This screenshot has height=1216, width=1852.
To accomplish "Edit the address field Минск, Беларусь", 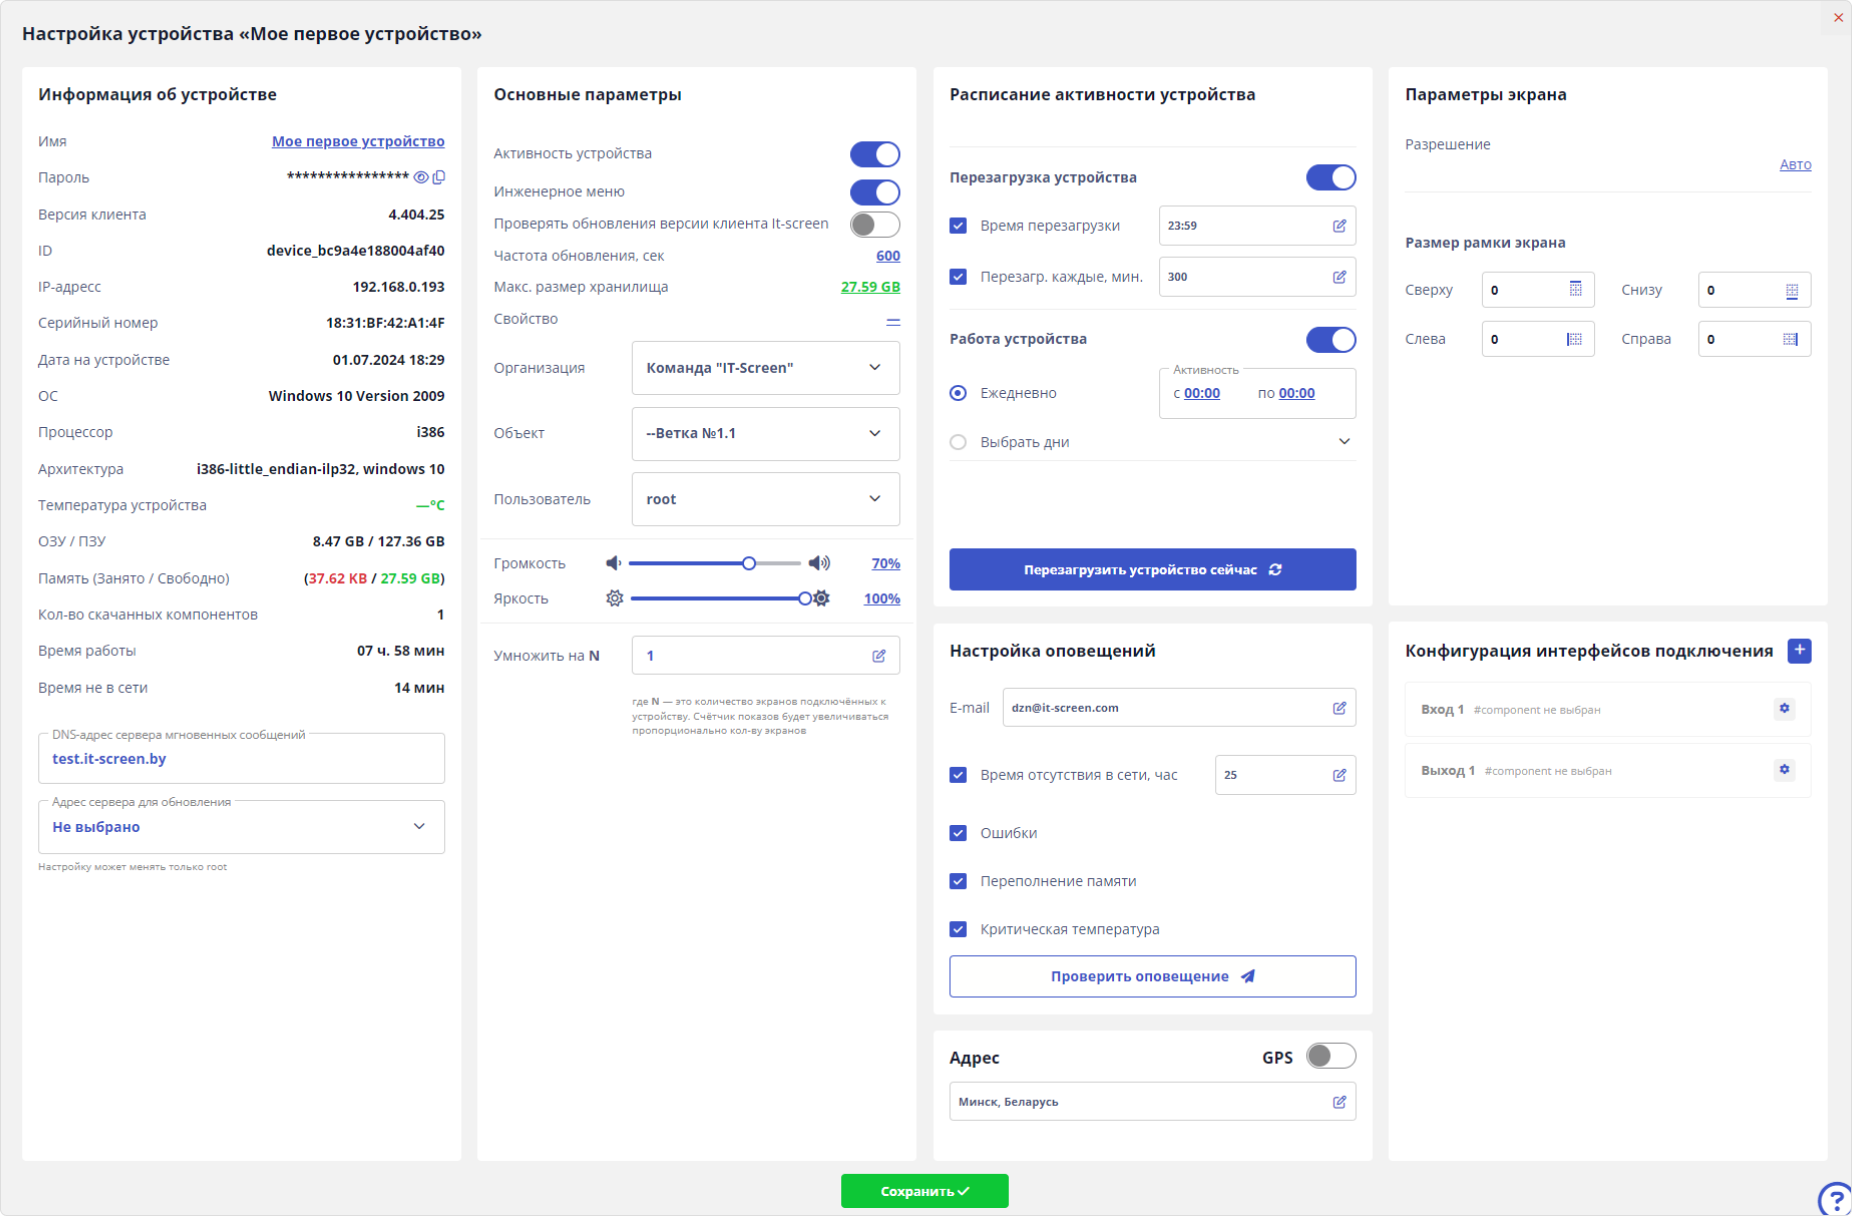I will coord(1339,1102).
